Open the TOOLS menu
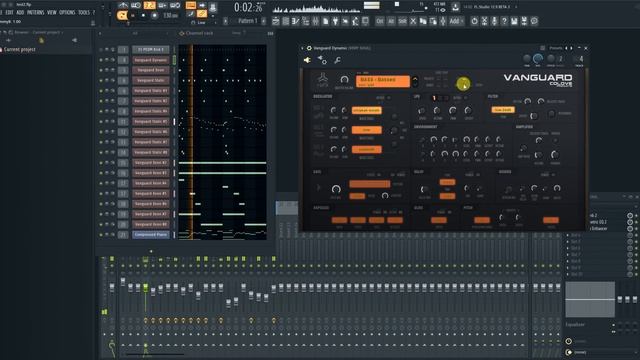The width and height of the screenshot is (640, 360). pyautogui.click(x=84, y=13)
